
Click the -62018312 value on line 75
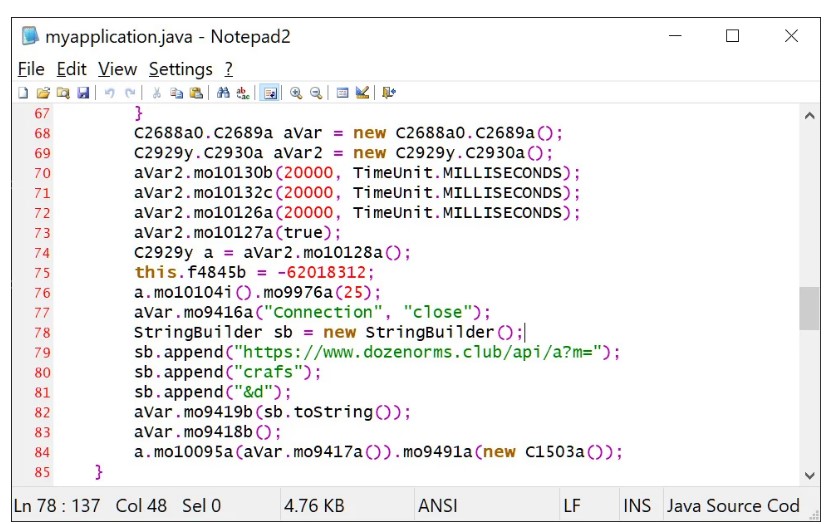tap(321, 272)
